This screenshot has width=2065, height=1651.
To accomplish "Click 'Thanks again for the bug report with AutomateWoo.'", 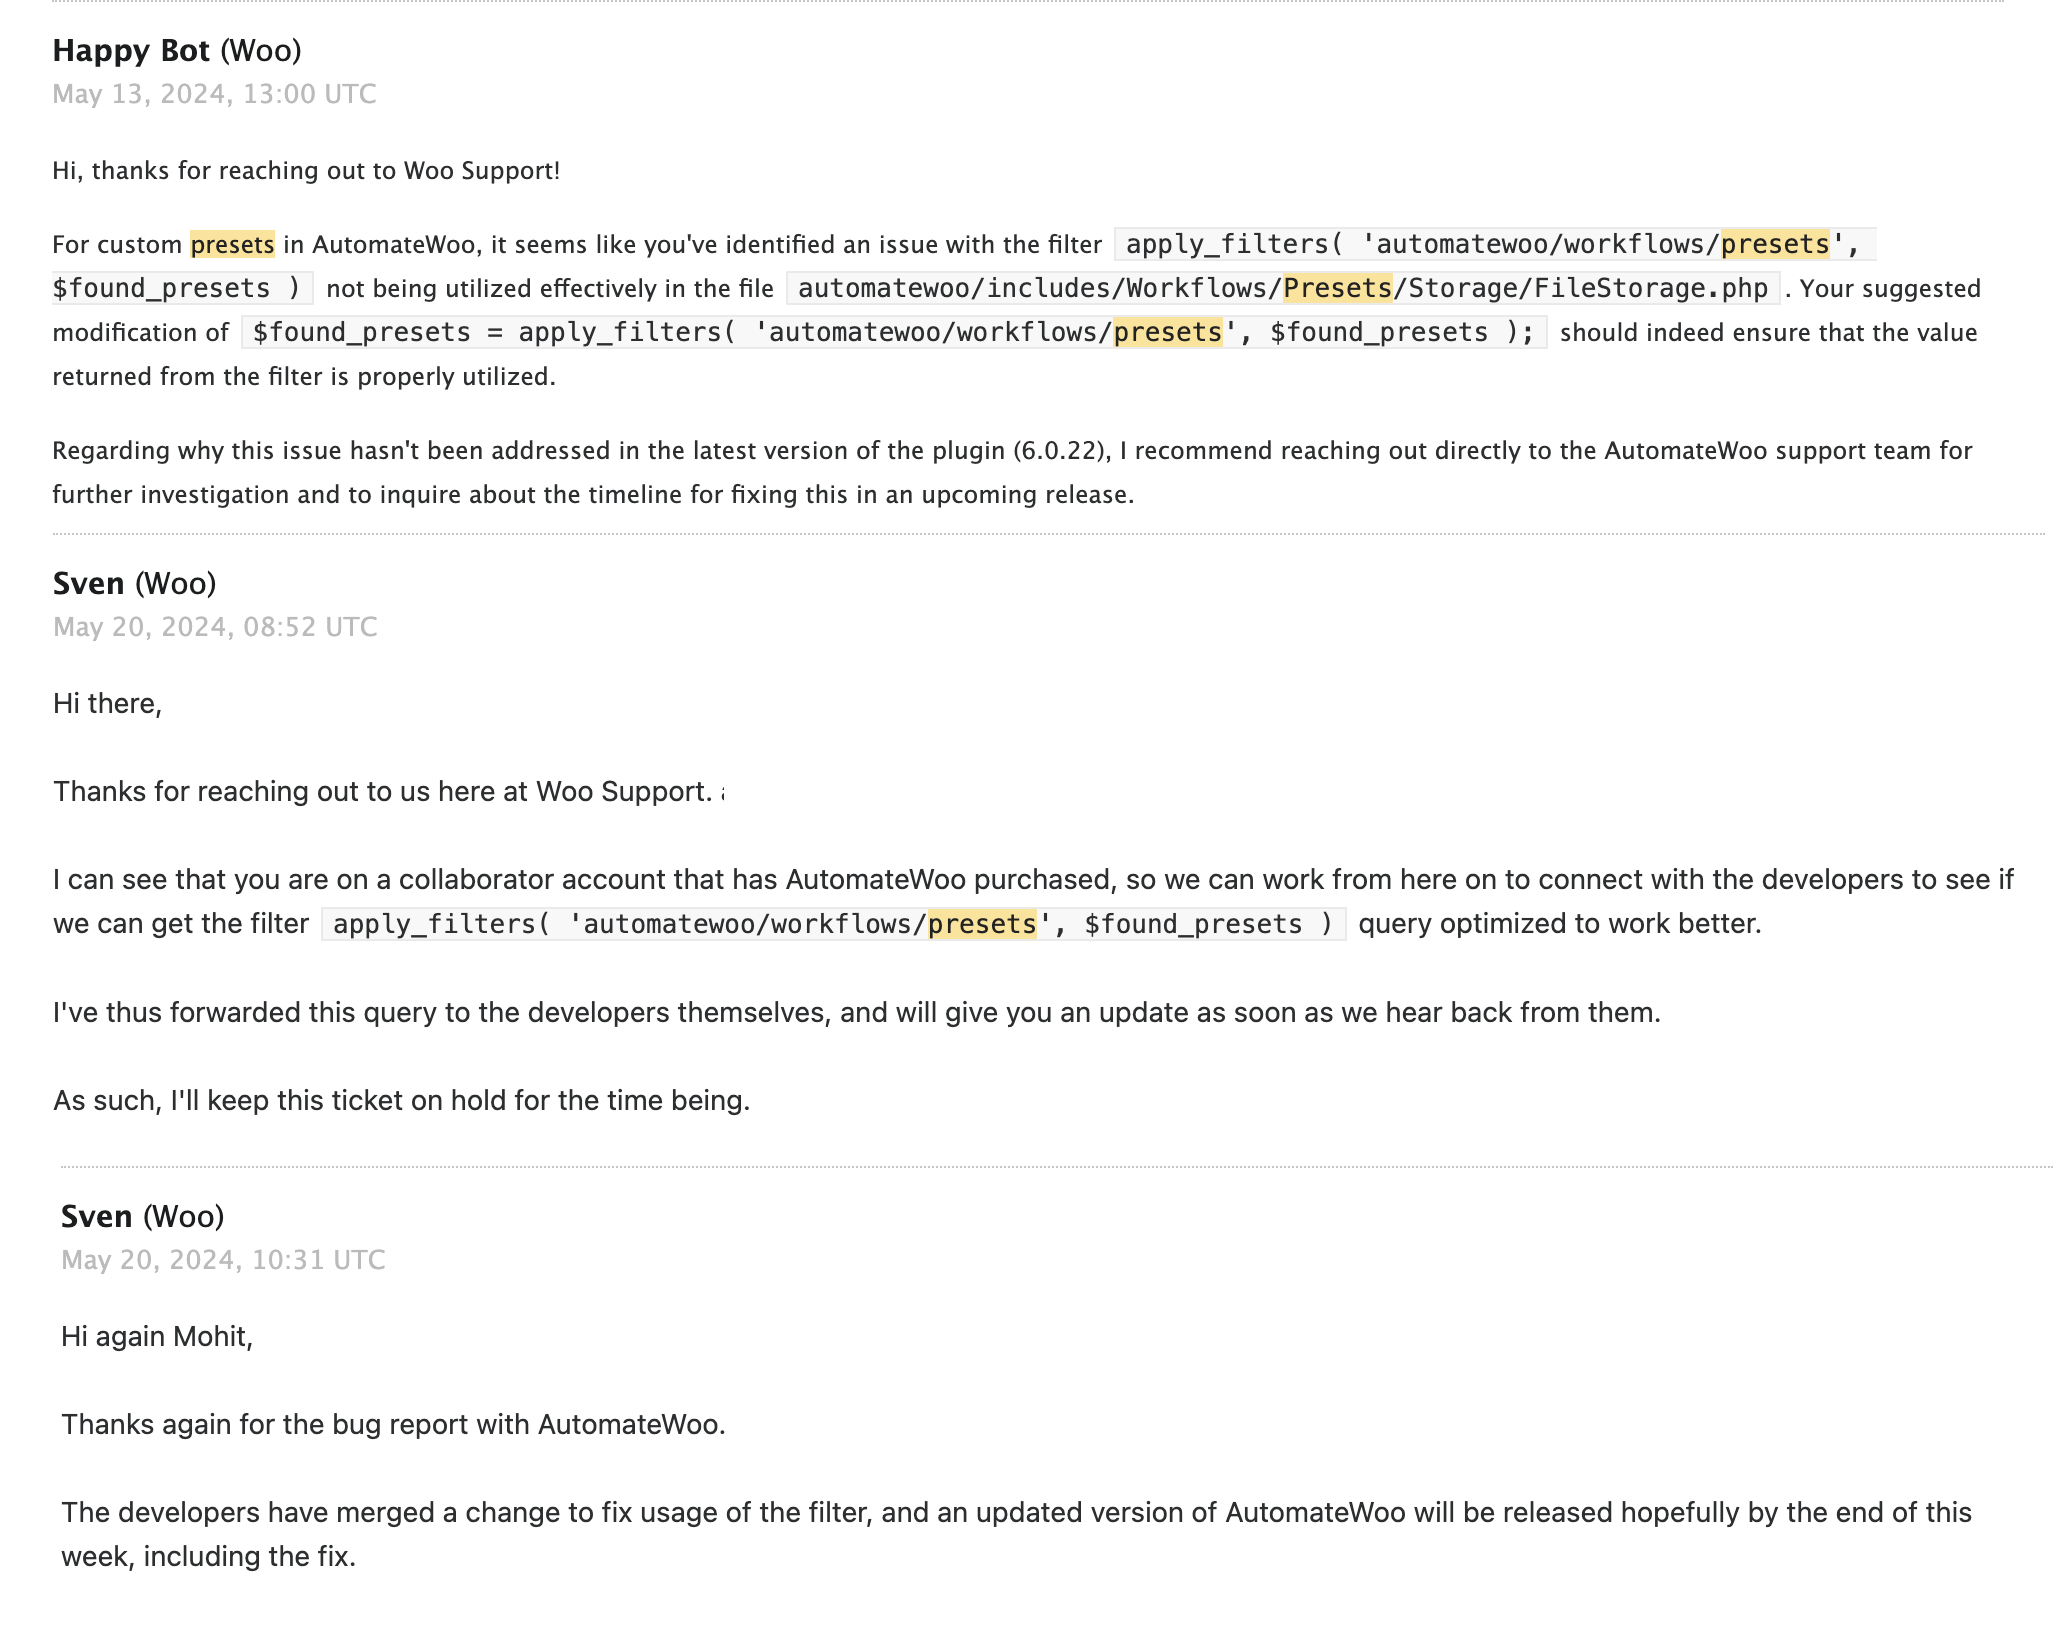I will [393, 1424].
